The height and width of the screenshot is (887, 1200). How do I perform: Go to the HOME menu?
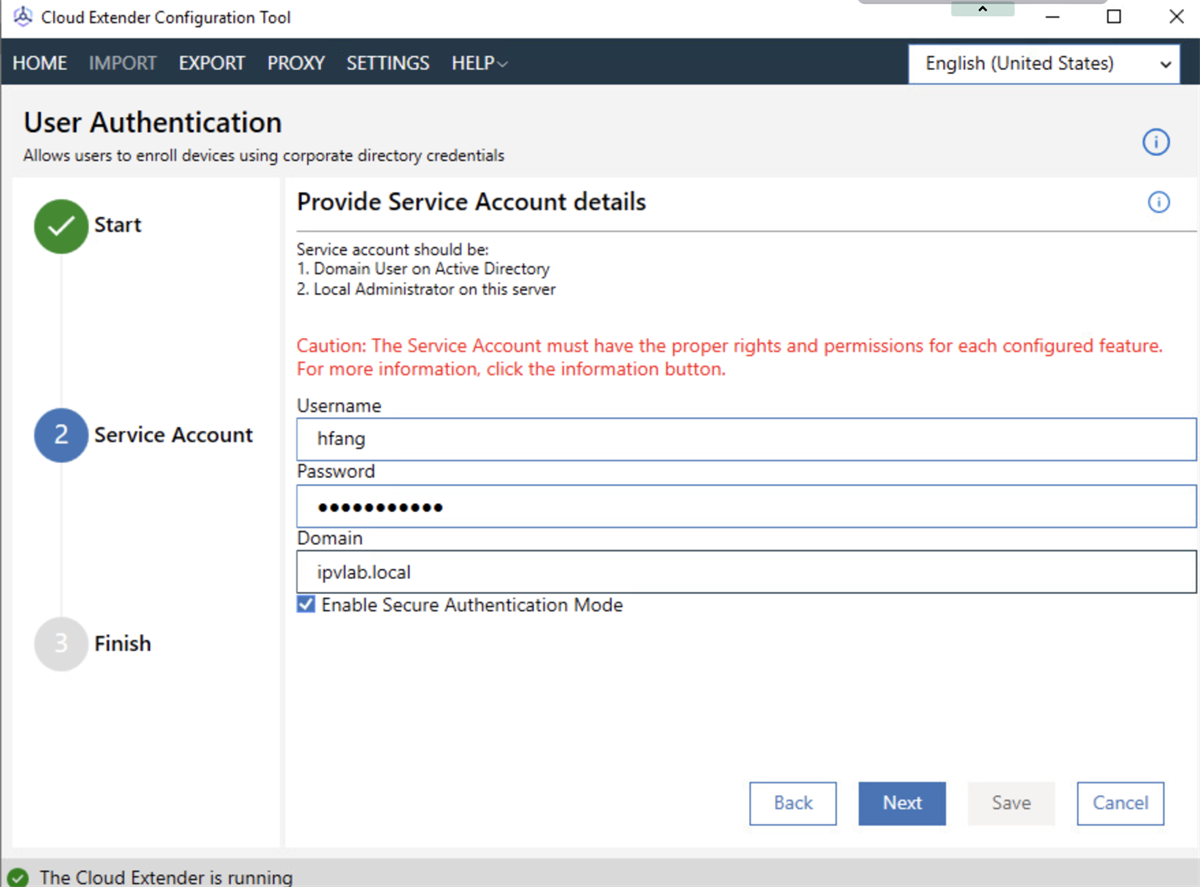coord(40,63)
